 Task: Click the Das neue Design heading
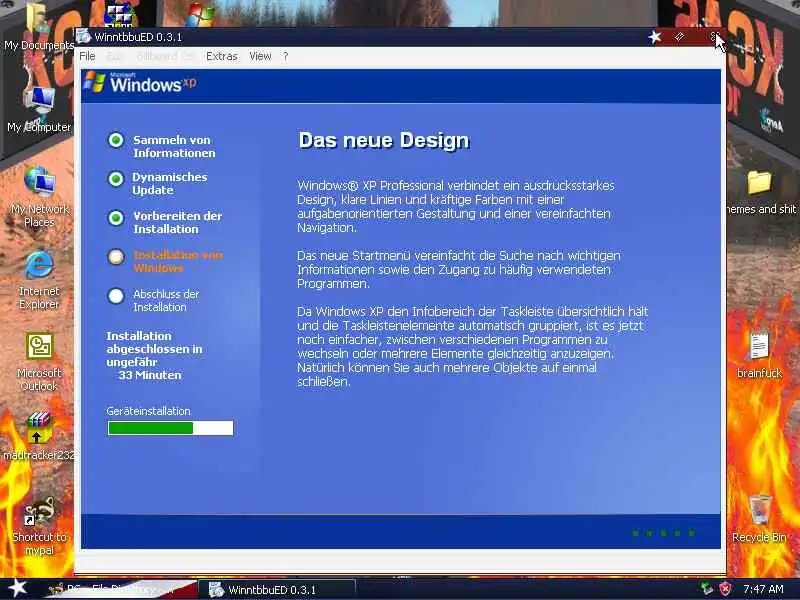click(x=384, y=140)
